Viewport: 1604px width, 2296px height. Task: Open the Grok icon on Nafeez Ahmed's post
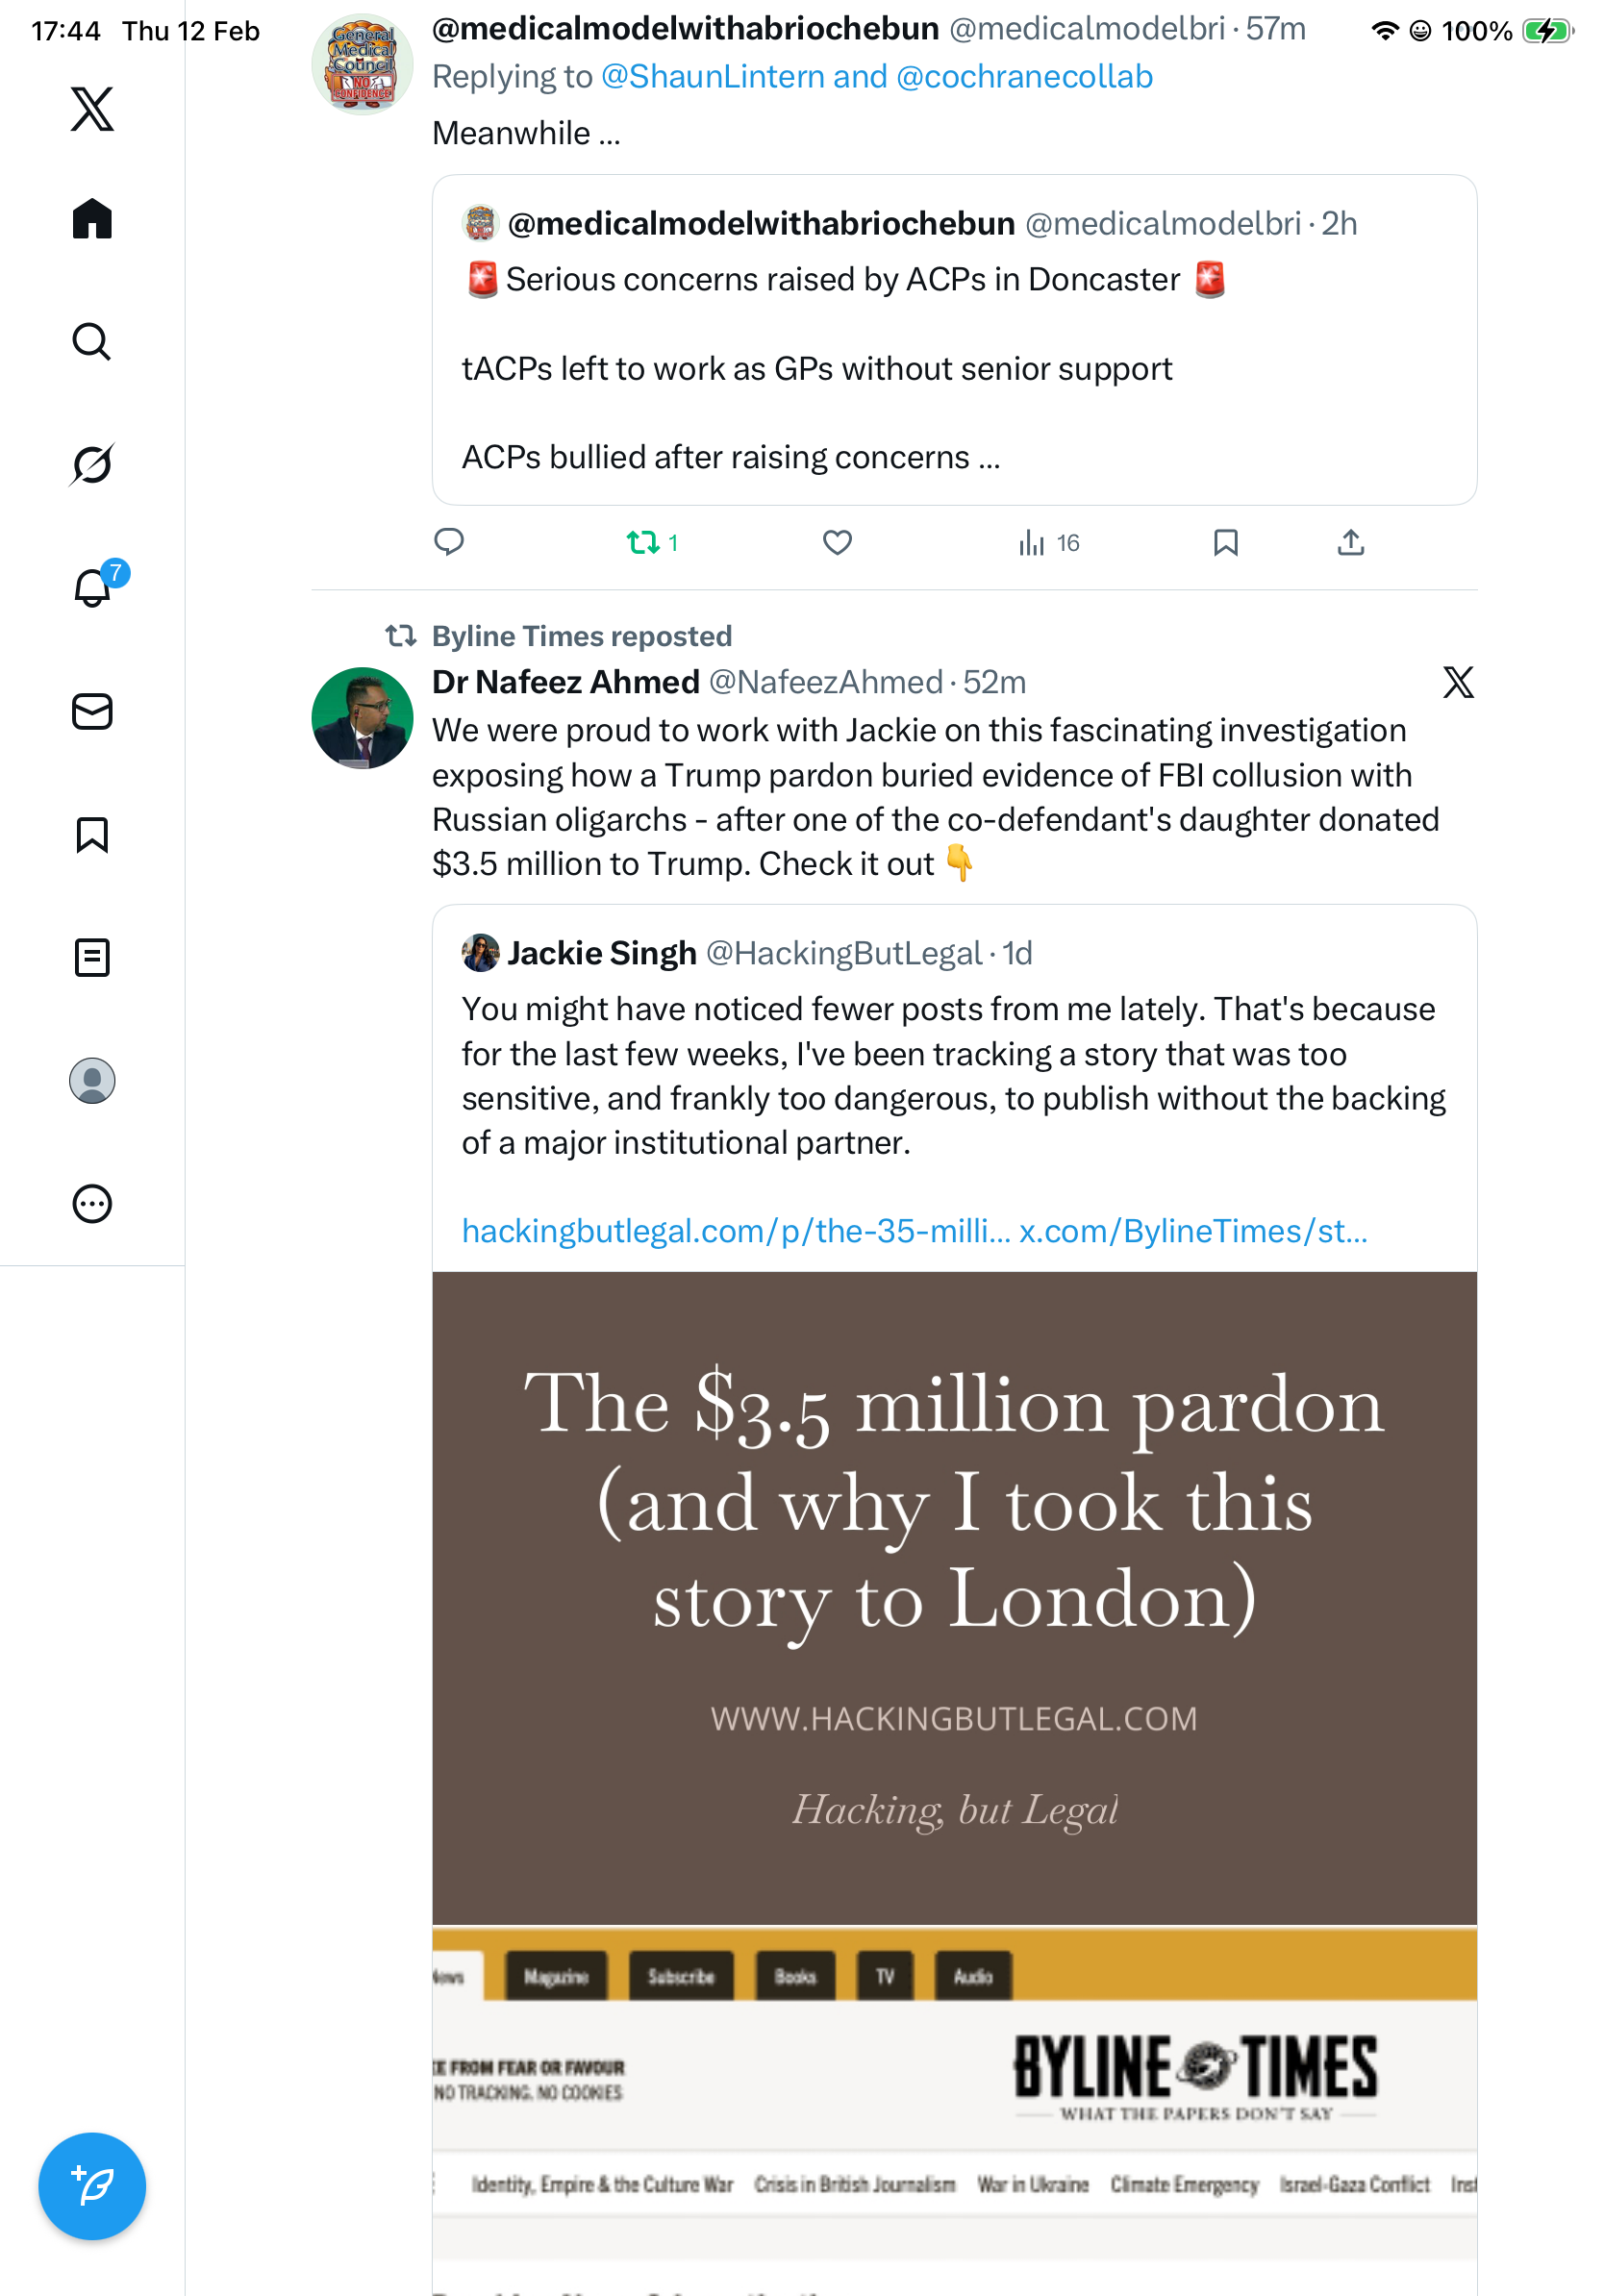(1457, 683)
